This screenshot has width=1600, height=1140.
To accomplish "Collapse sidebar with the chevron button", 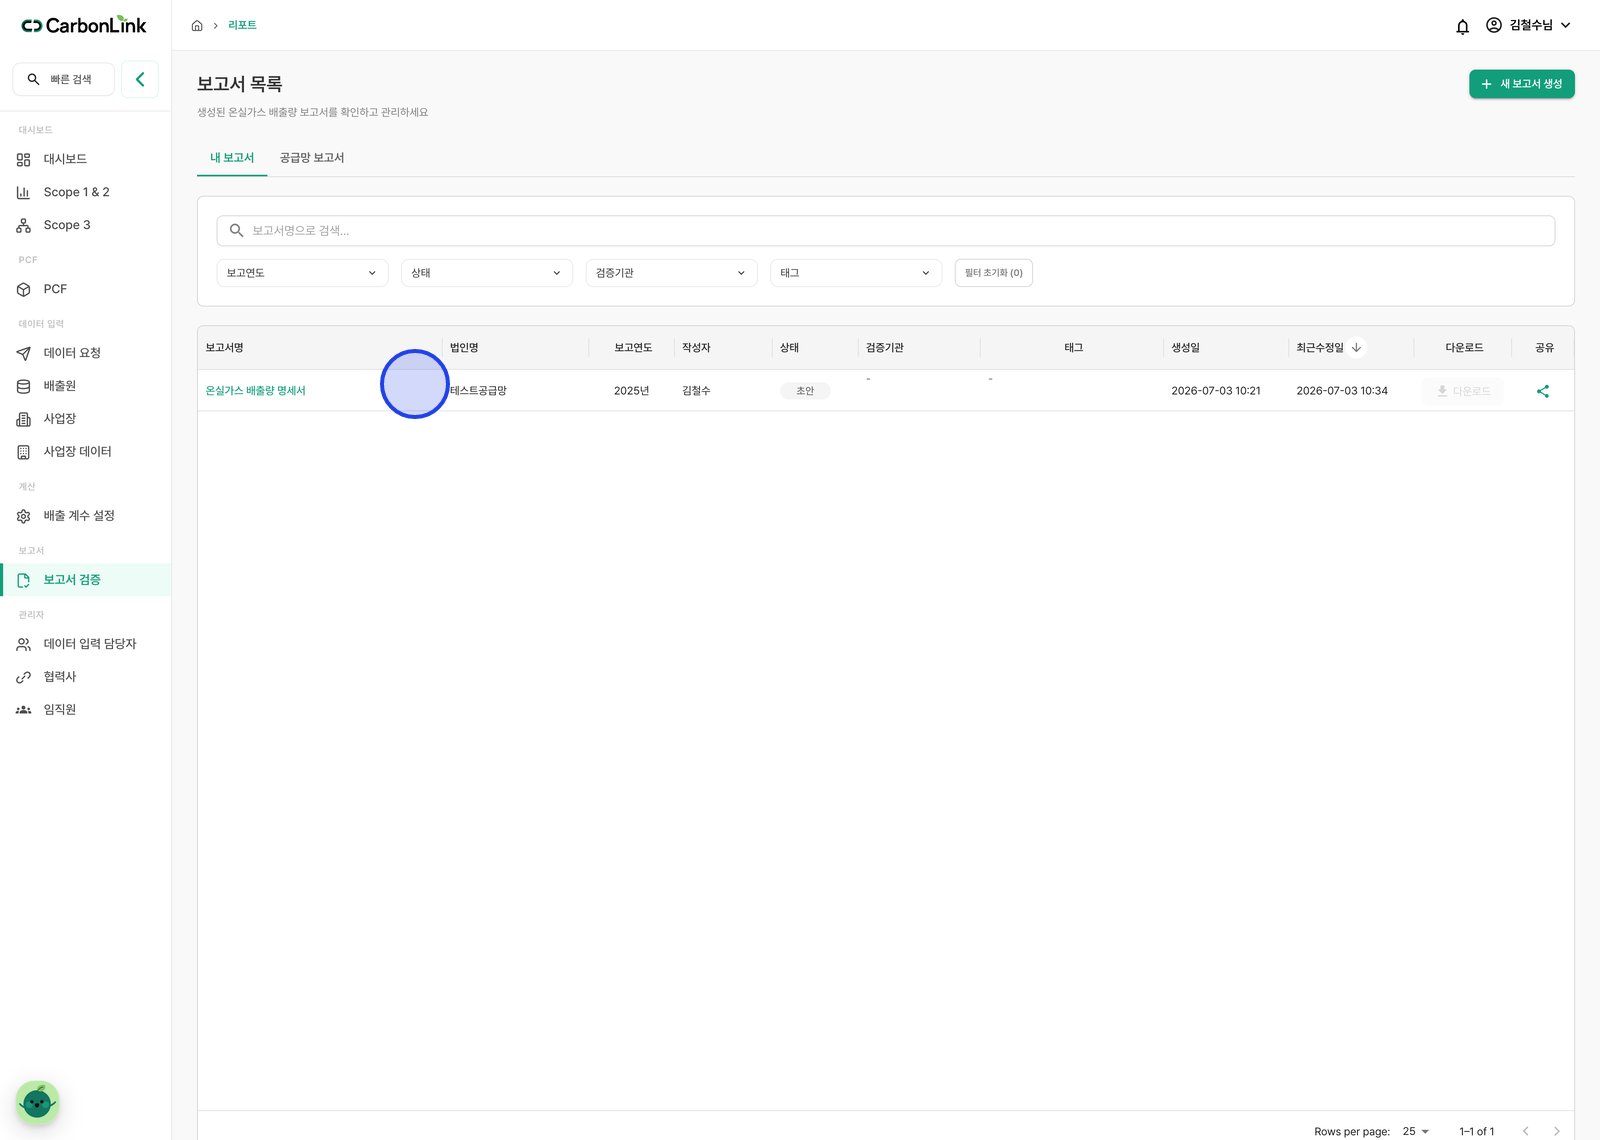I will click(x=140, y=79).
